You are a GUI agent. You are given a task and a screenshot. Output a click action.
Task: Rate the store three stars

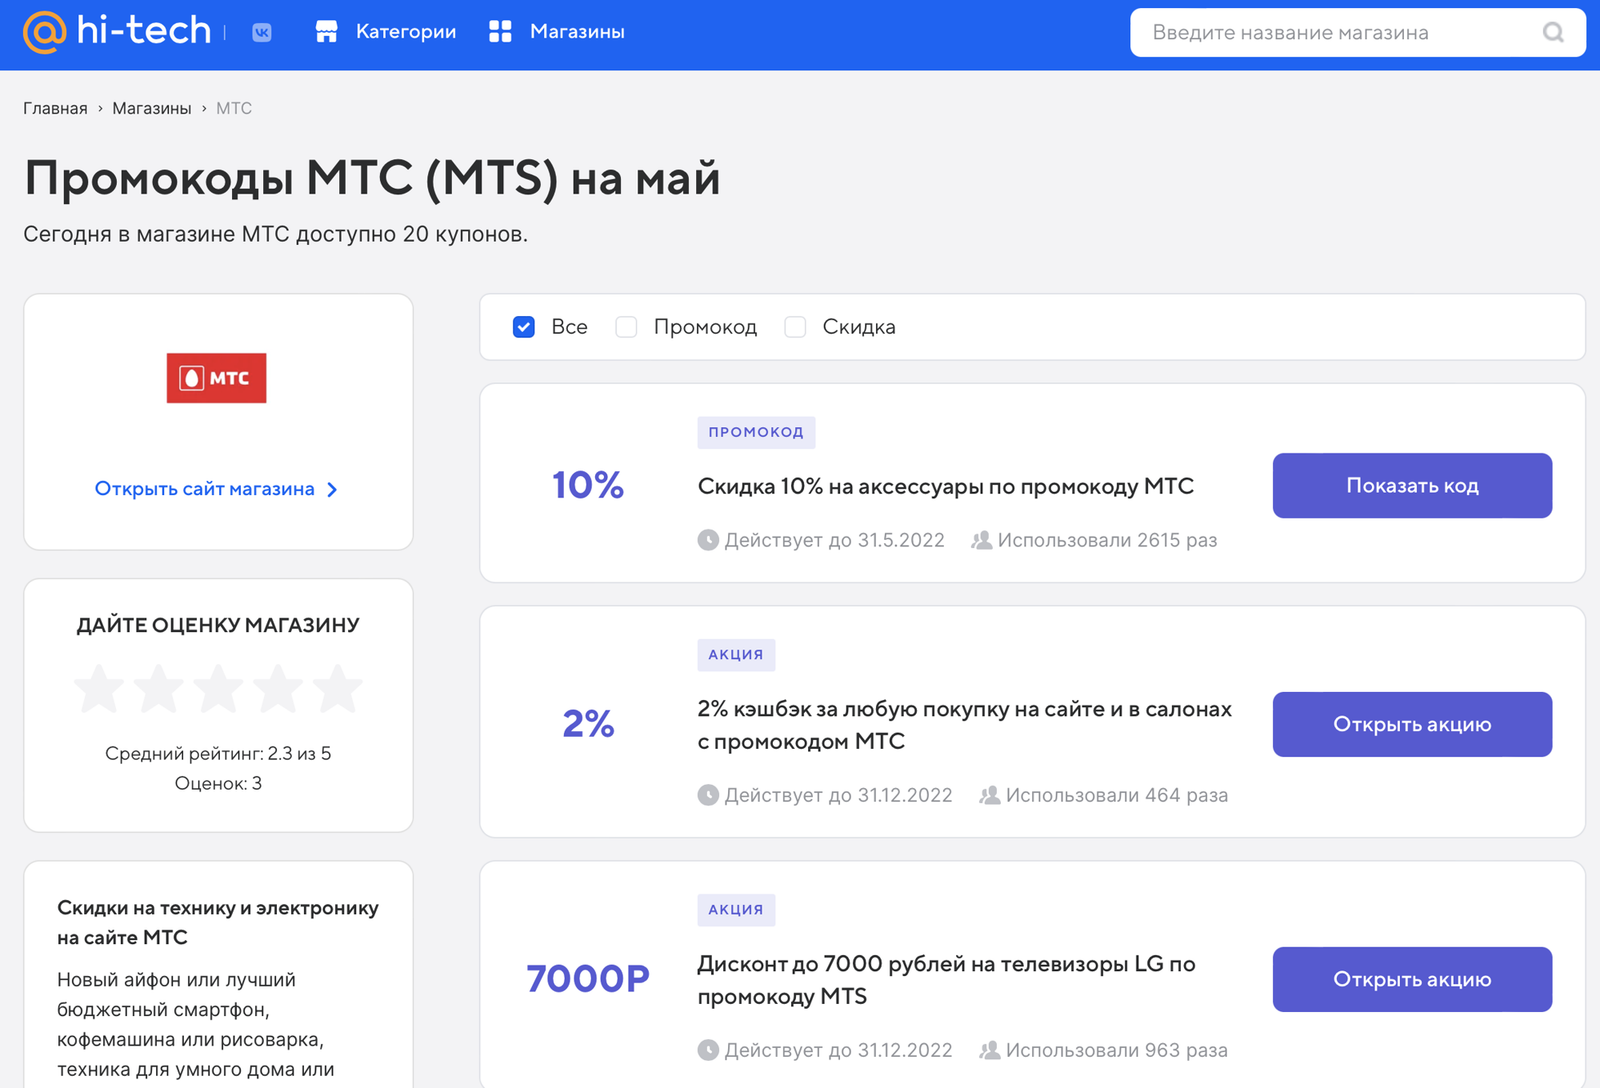[219, 689]
